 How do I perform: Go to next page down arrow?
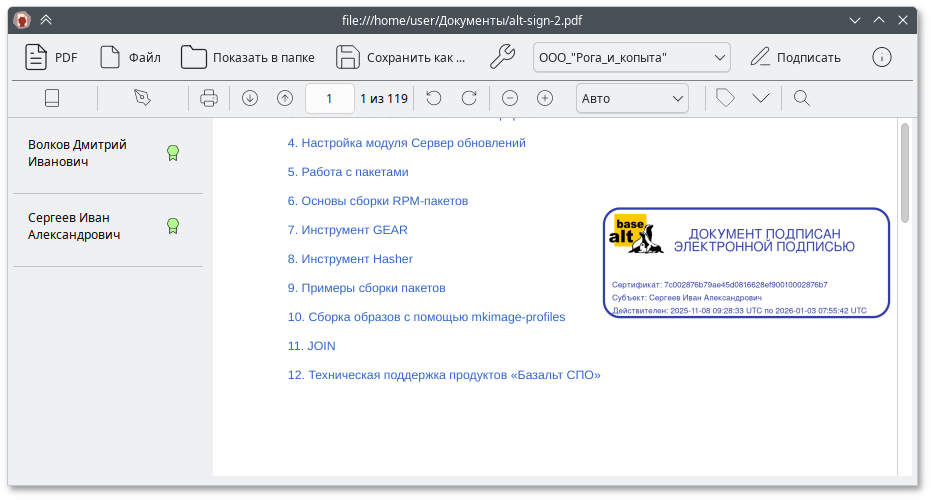pos(250,98)
